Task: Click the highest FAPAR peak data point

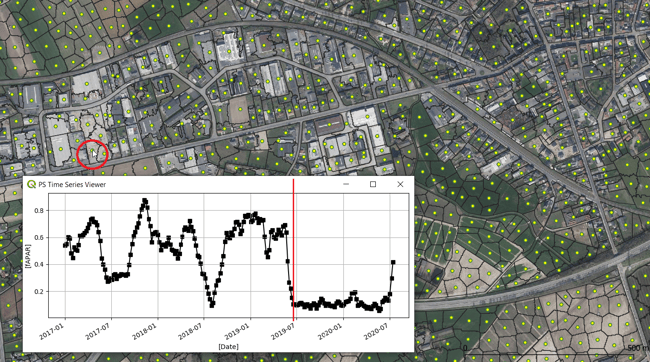Action: [x=145, y=201]
